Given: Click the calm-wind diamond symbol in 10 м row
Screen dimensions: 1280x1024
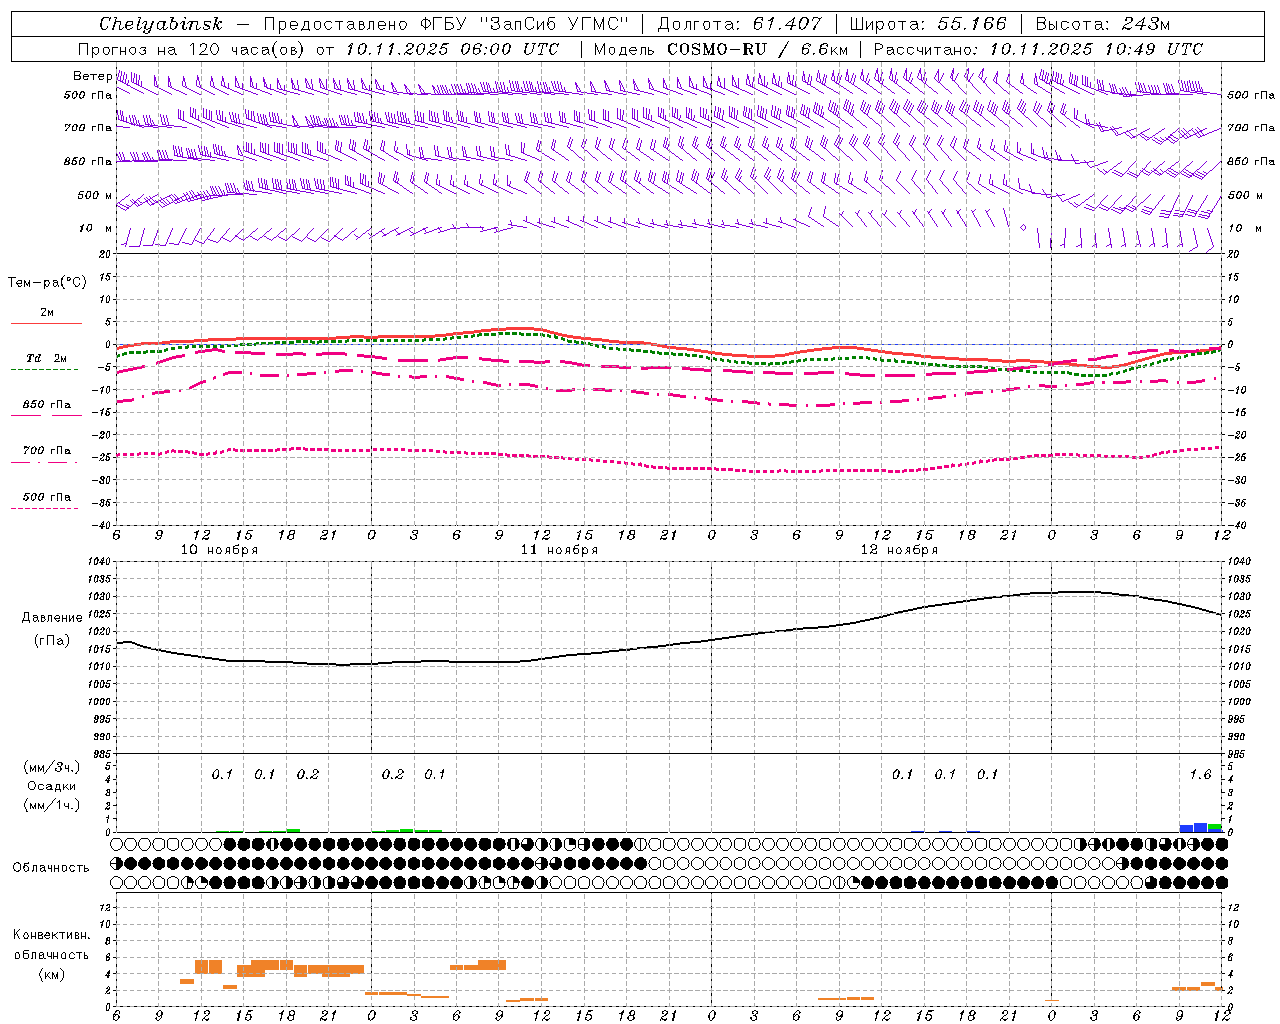Looking at the screenshot, I should (1023, 228).
